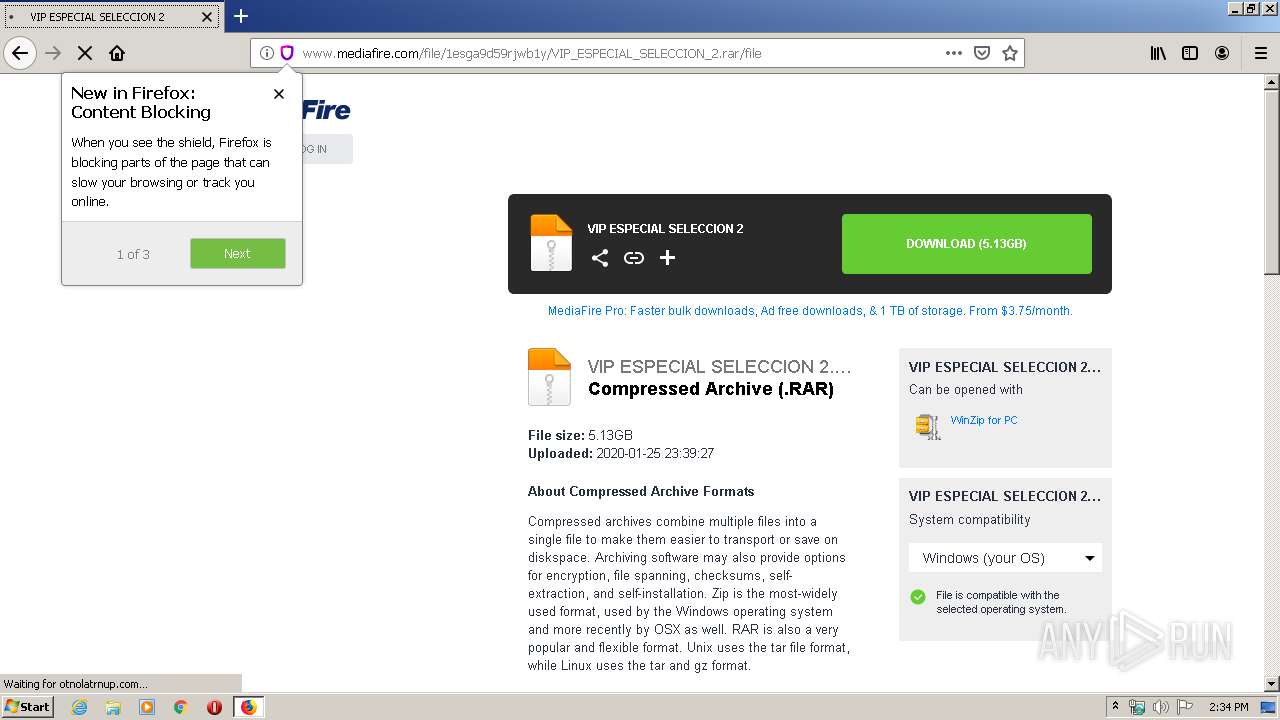
Task: Launch Chrome from the taskbar
Action: point(181,707)
